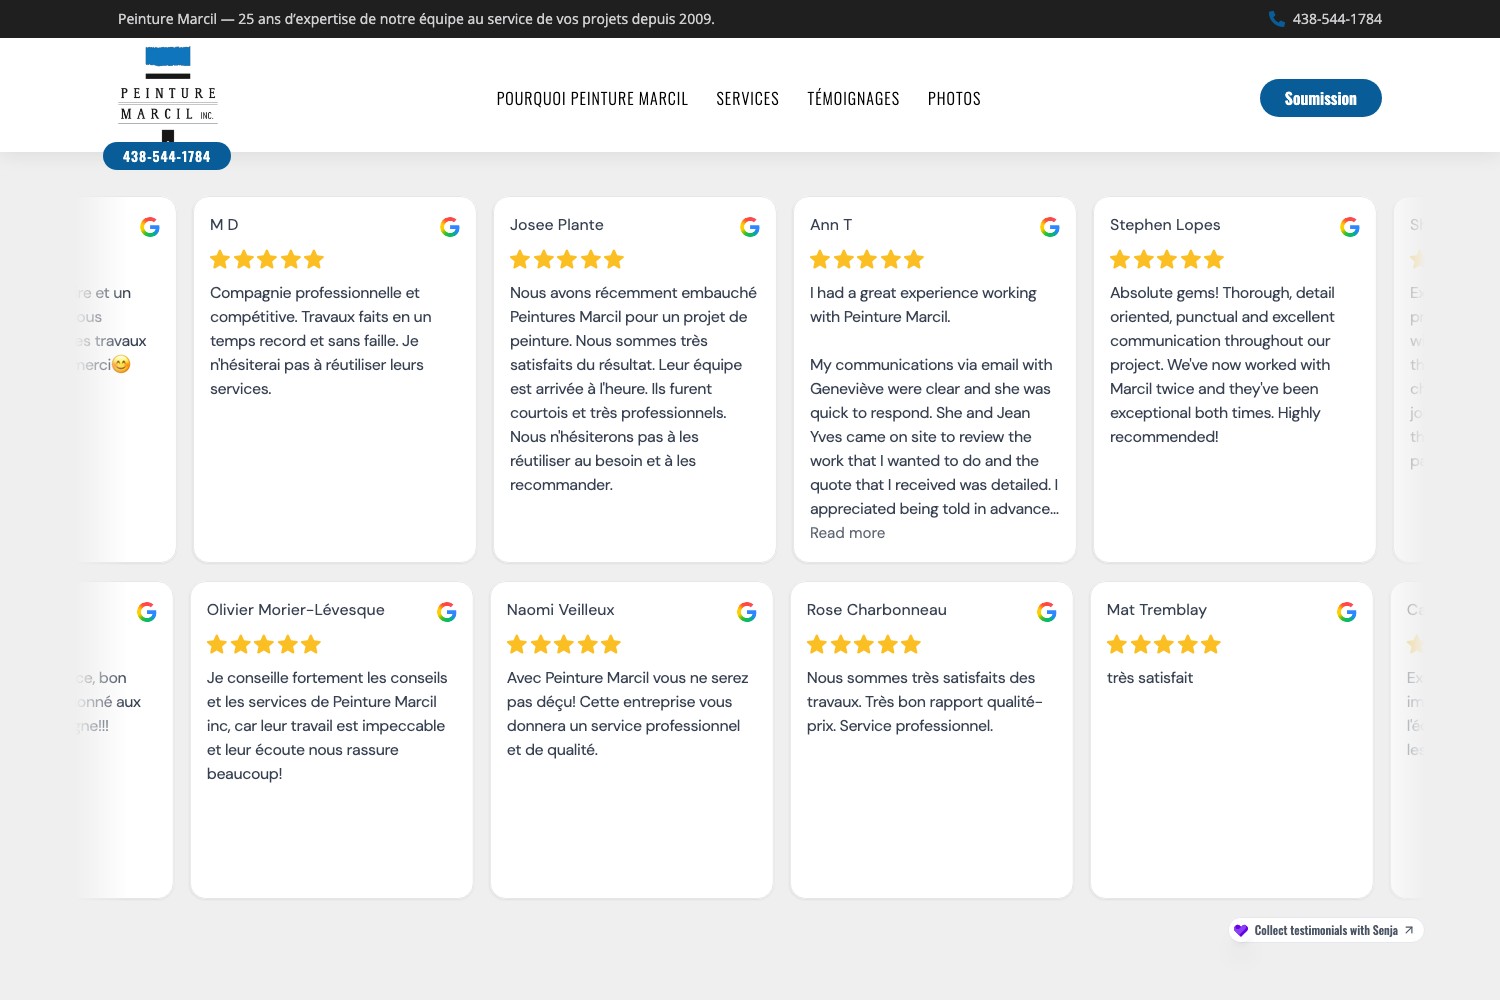The image size is (1500, 1000).
Task: Click Google icon on Naomi Veilleux review
Action: [x=747, y=612]
